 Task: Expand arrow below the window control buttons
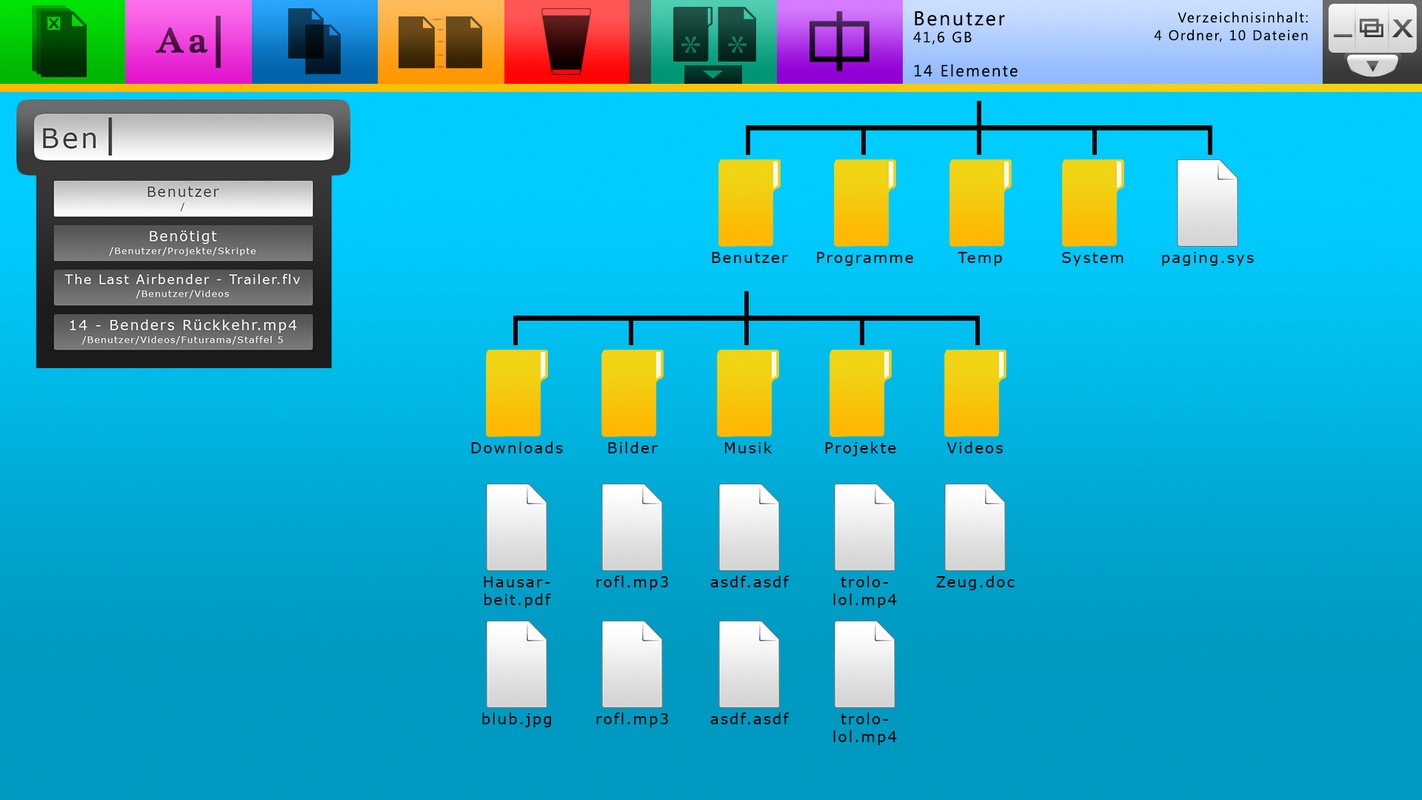point(1372,66)
